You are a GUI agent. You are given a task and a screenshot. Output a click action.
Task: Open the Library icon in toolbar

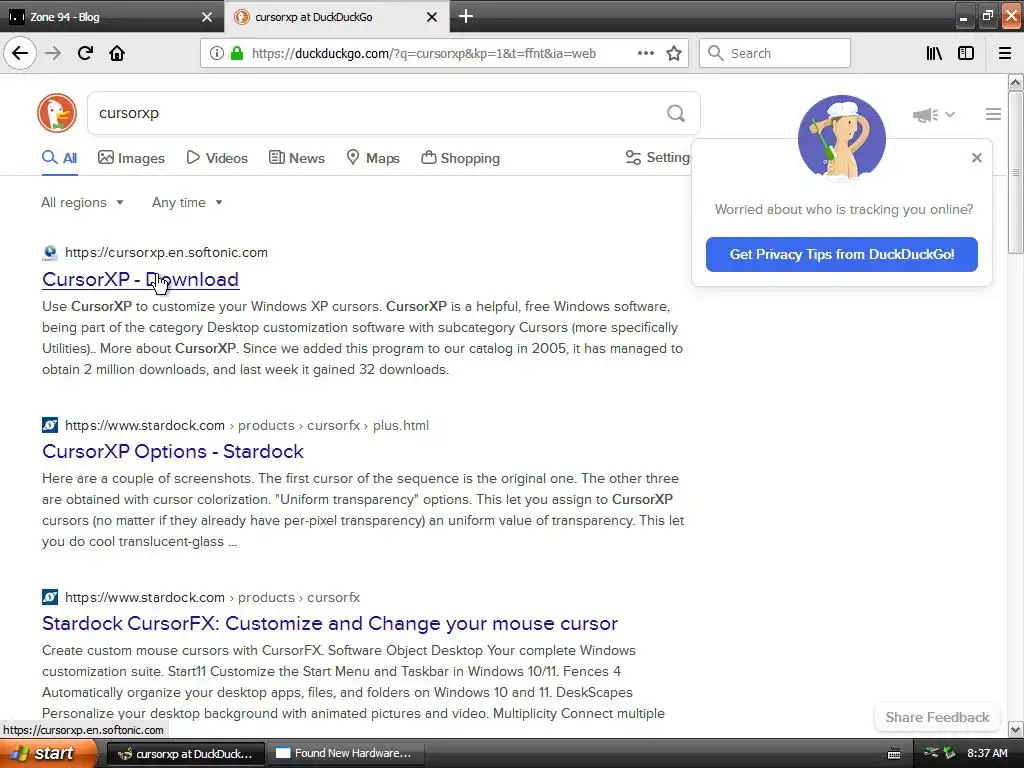pos(934,53)
